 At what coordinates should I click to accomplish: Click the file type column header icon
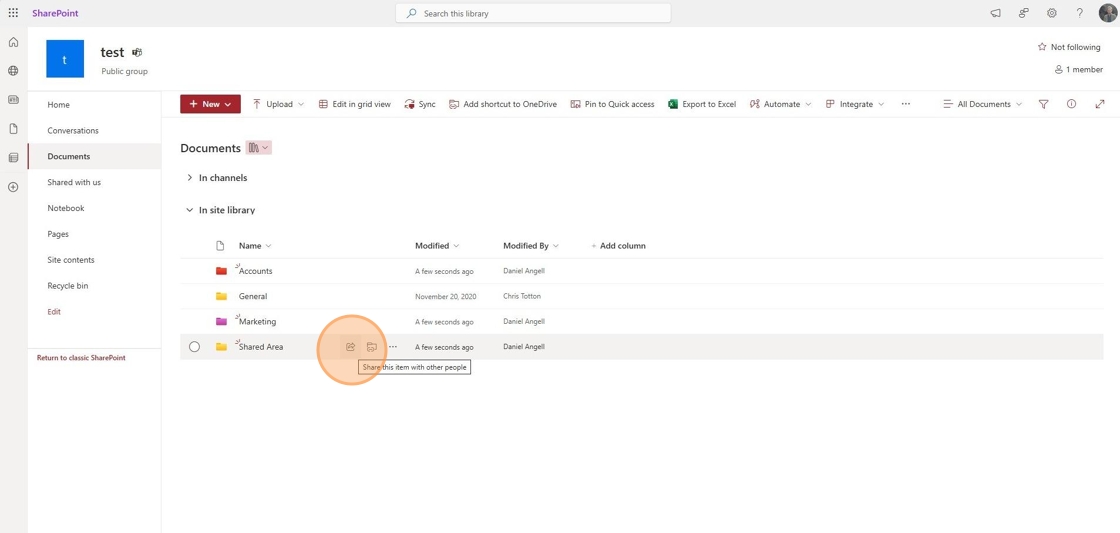(x=220, y=246)
